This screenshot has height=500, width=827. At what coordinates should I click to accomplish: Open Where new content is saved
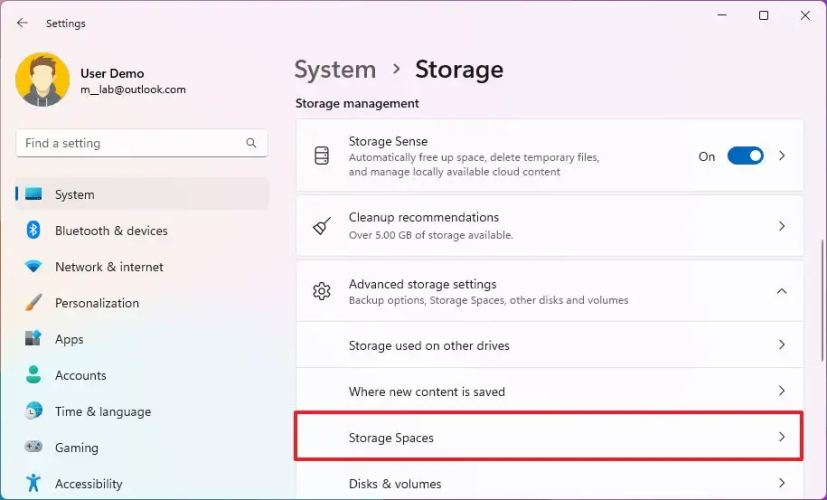click(548, 391)
